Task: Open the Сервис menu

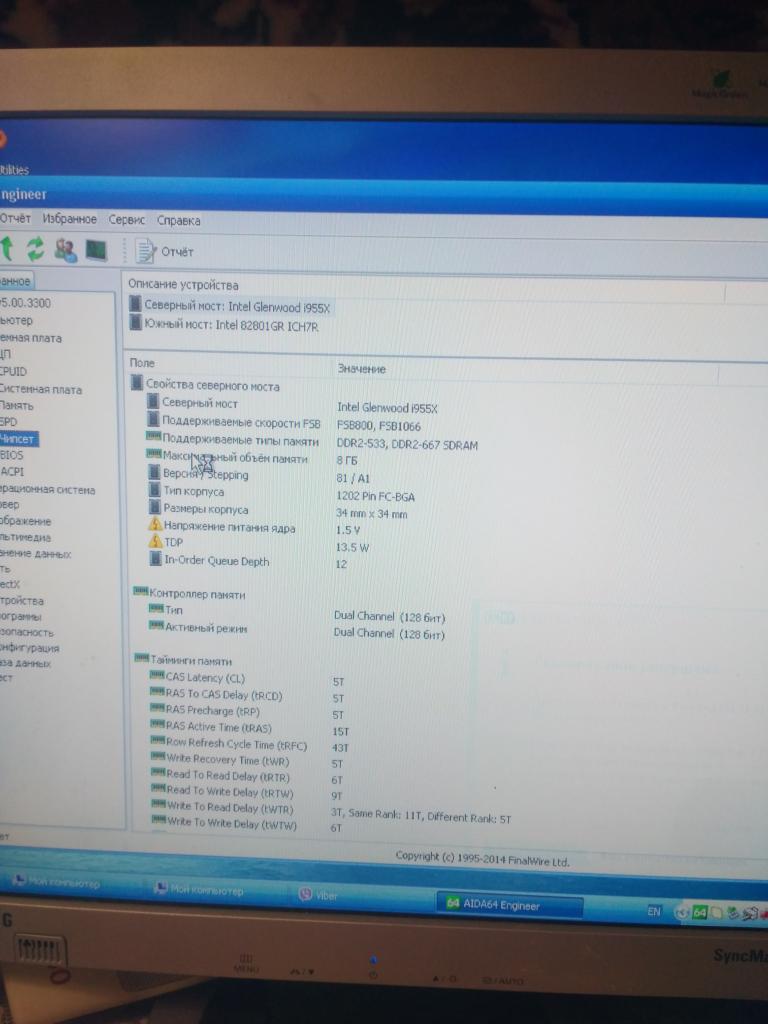Action: click(127, 219)
